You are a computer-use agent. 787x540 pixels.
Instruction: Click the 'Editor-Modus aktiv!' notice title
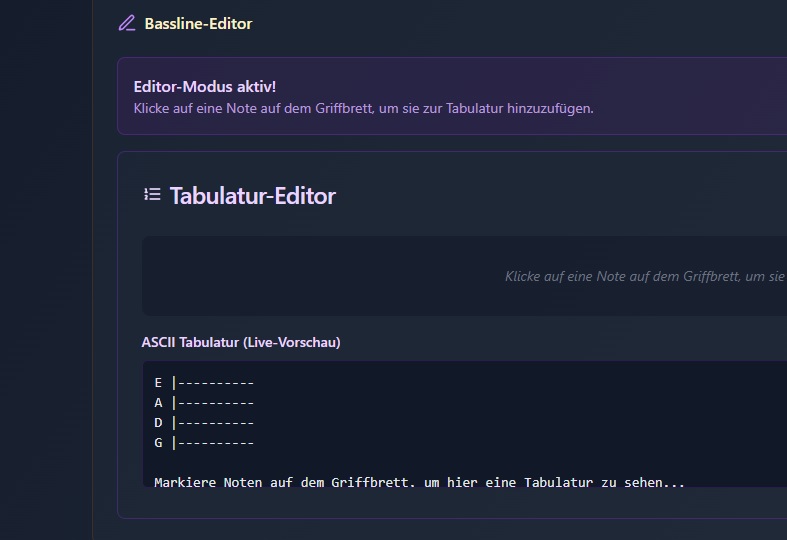[x=205, y=86]
